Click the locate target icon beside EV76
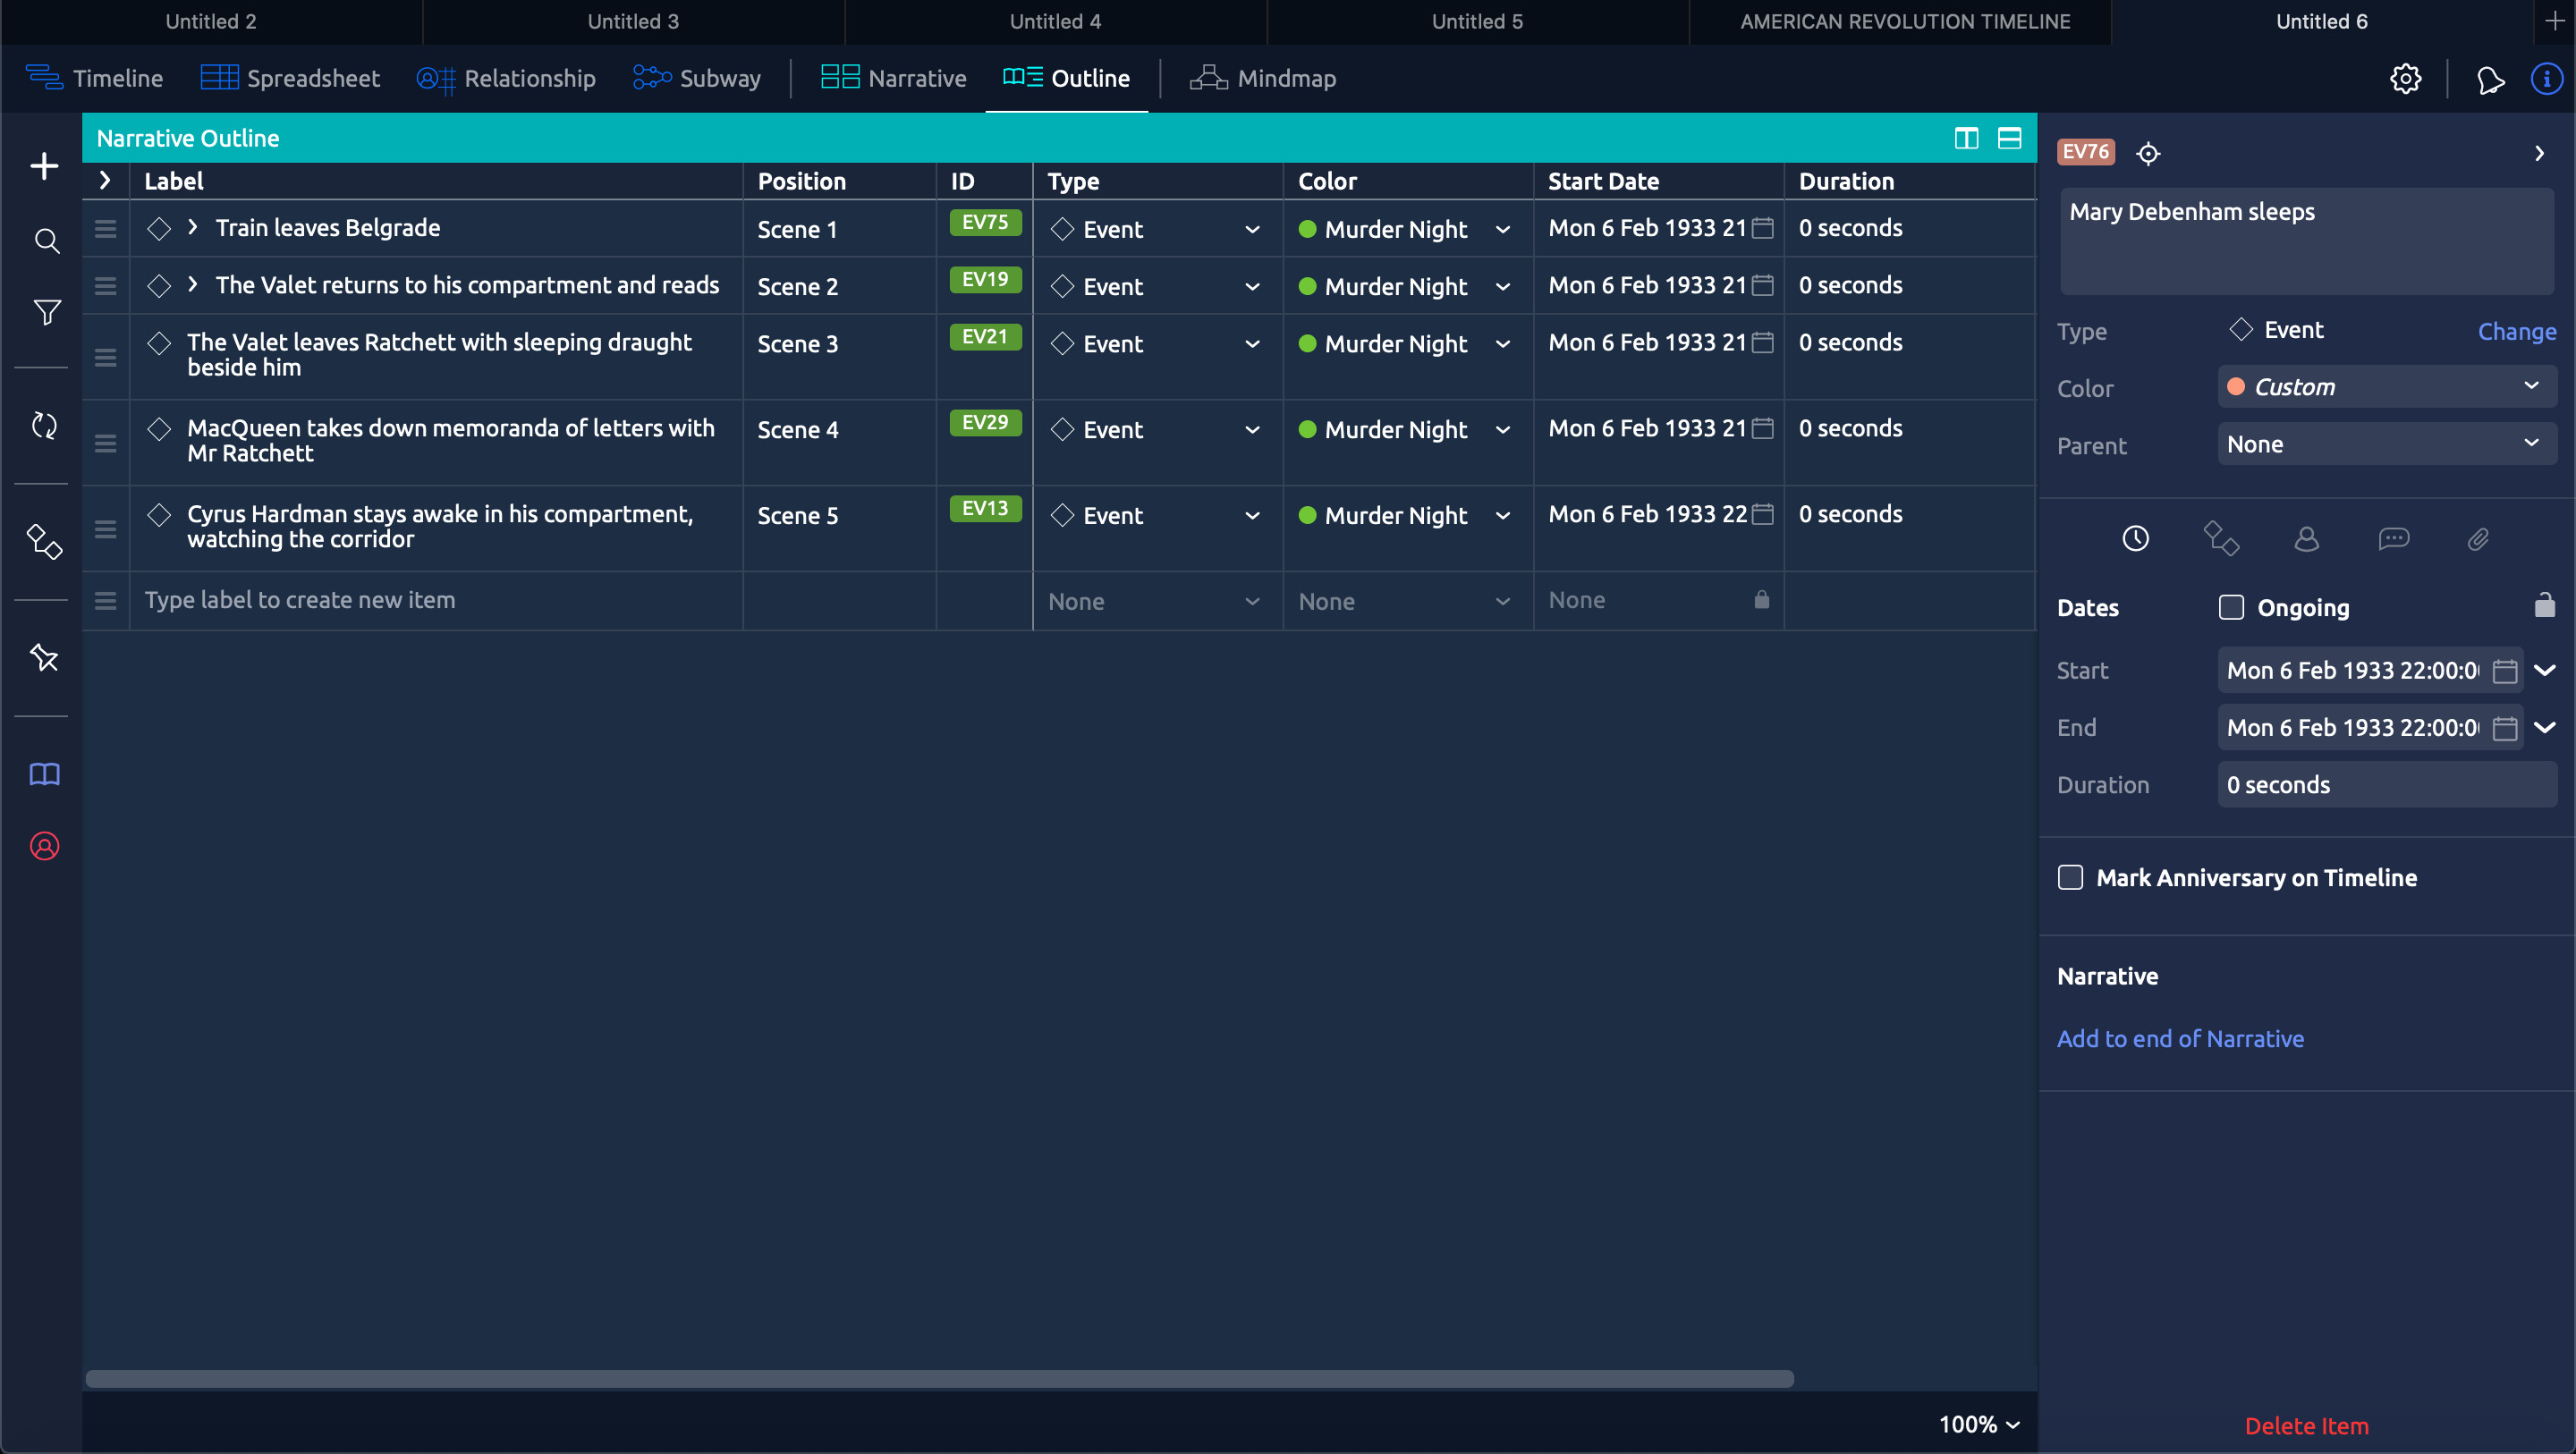 (2148, 154)
